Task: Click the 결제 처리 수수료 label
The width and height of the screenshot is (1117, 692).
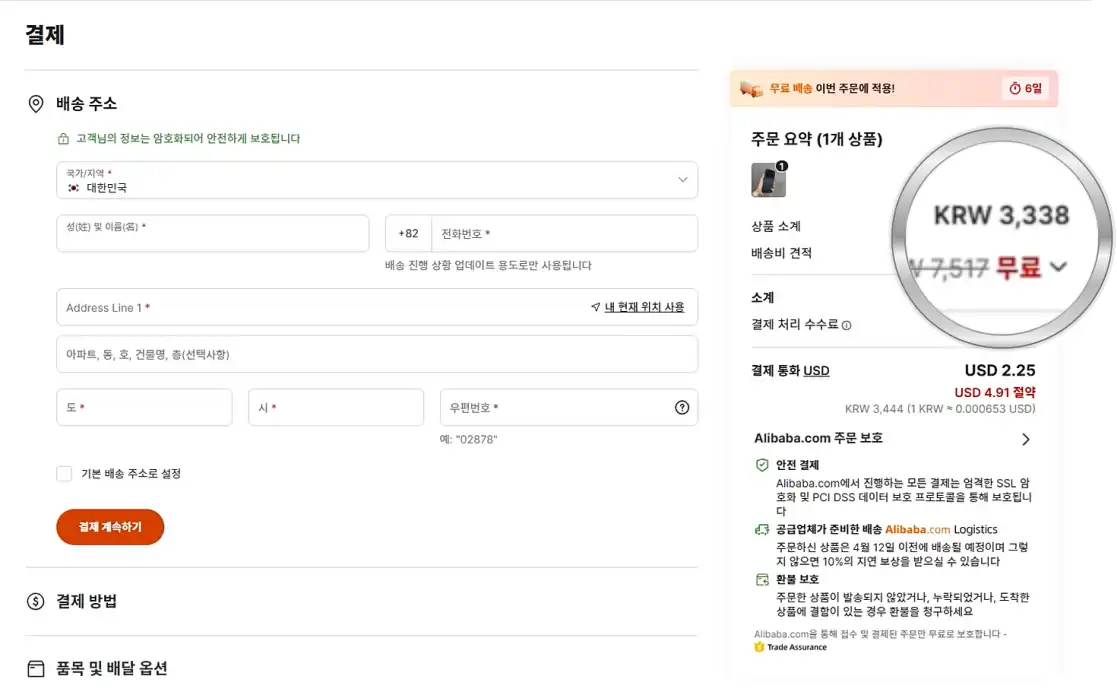Action: tap(795, 325)
